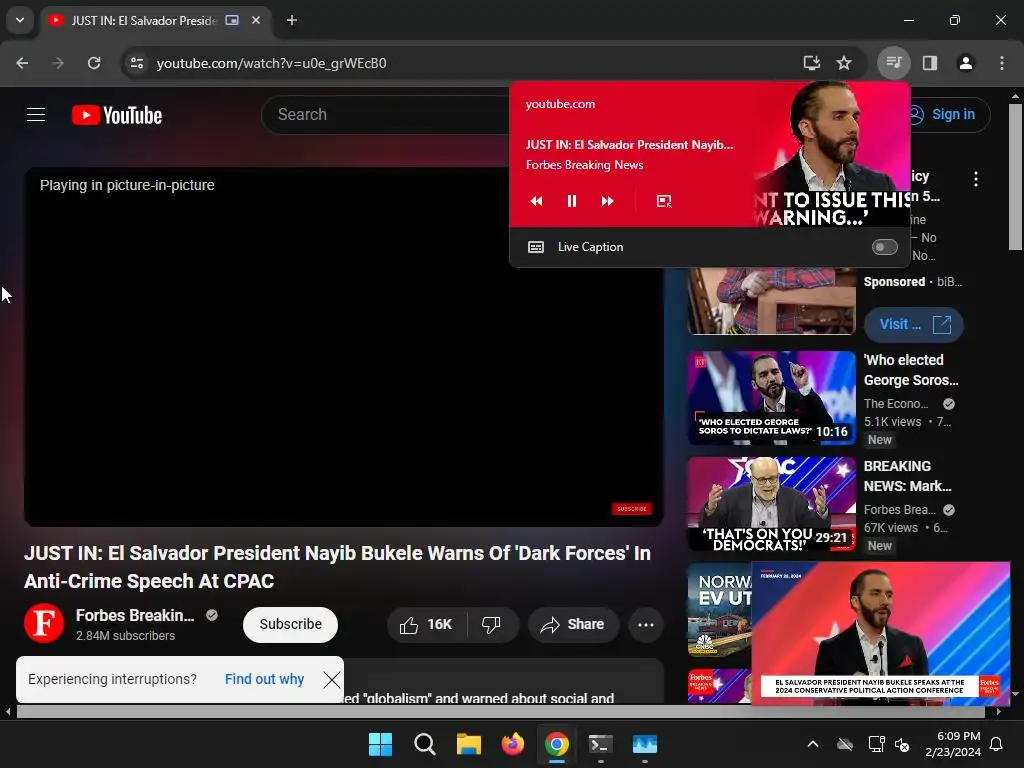Open the YouTube hamburger guide menu
The image size is (1024, 768).
point(36,115)
